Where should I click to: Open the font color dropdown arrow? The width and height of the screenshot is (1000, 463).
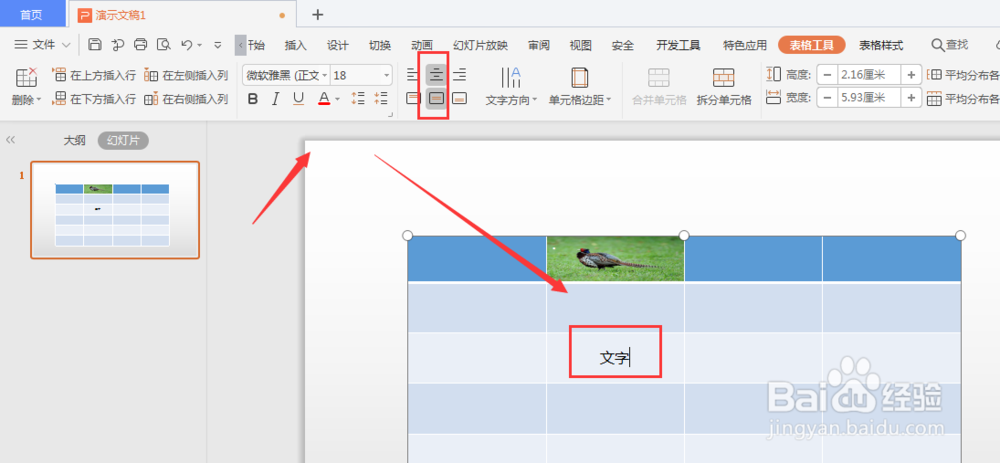coord(337,99)
